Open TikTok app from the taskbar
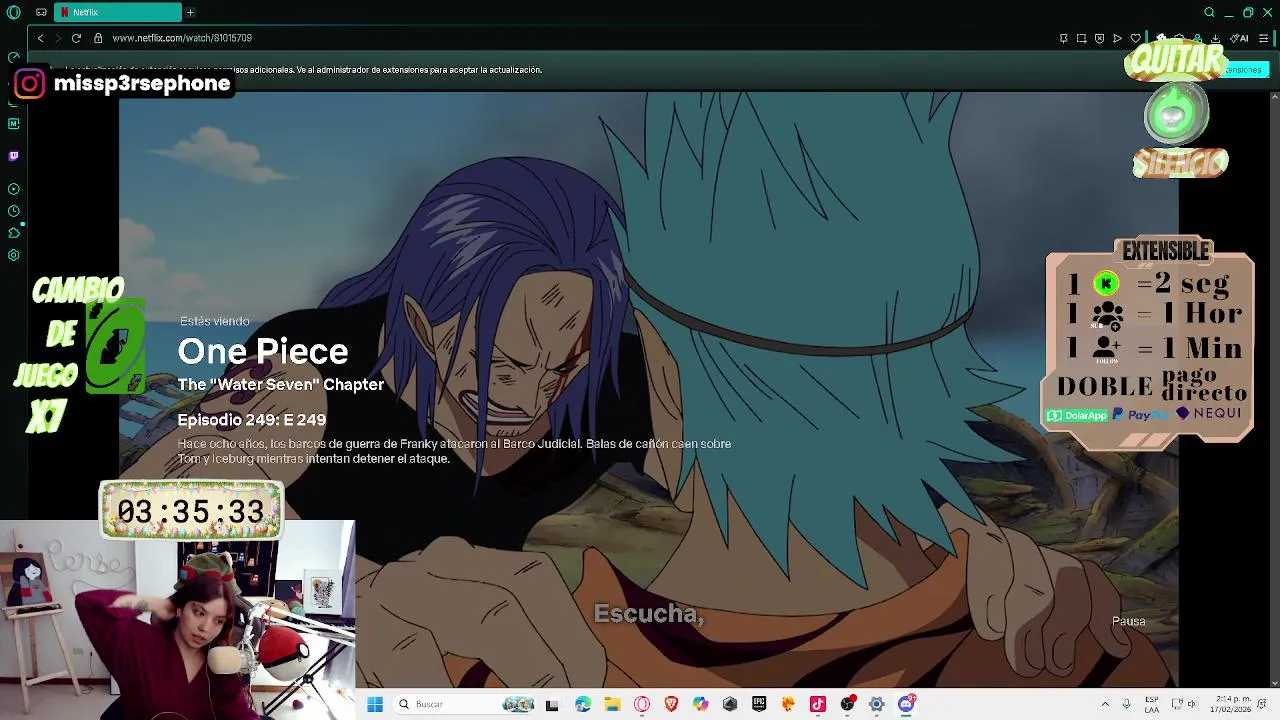Image resolution: width=1280 pixels, height=720 pixels. tap(818, 704)
